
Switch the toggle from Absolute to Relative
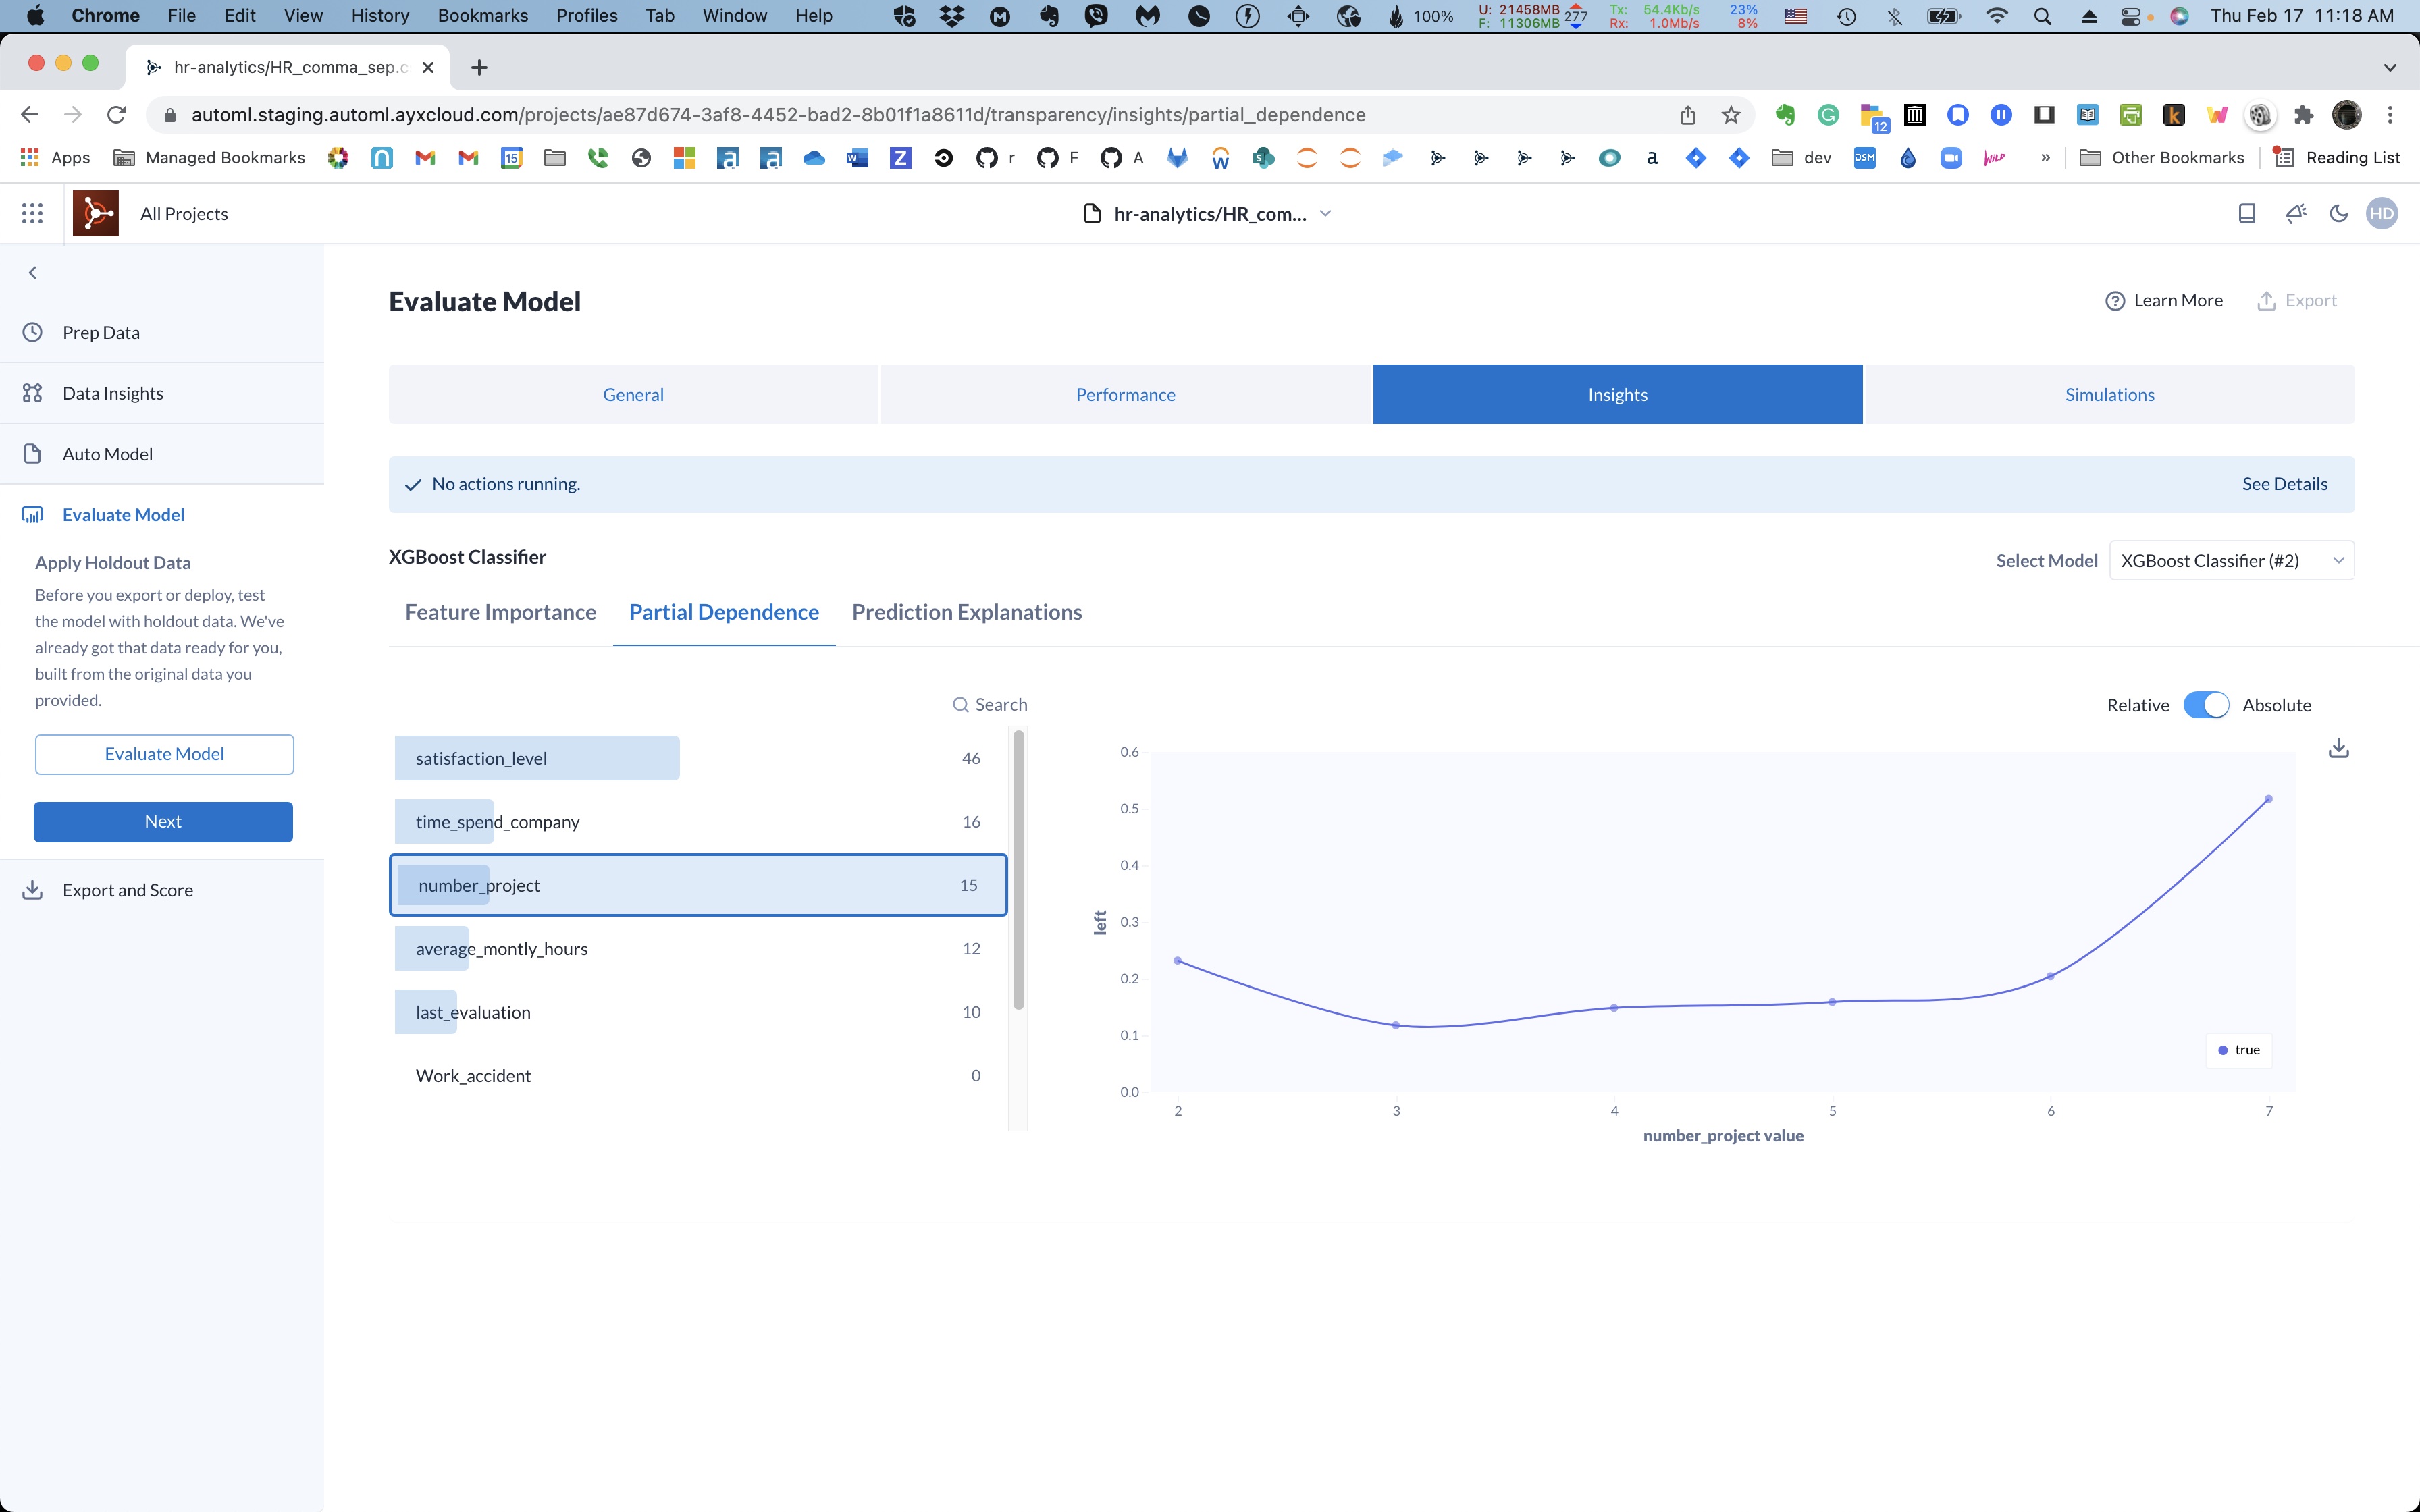click(2206, 705)
